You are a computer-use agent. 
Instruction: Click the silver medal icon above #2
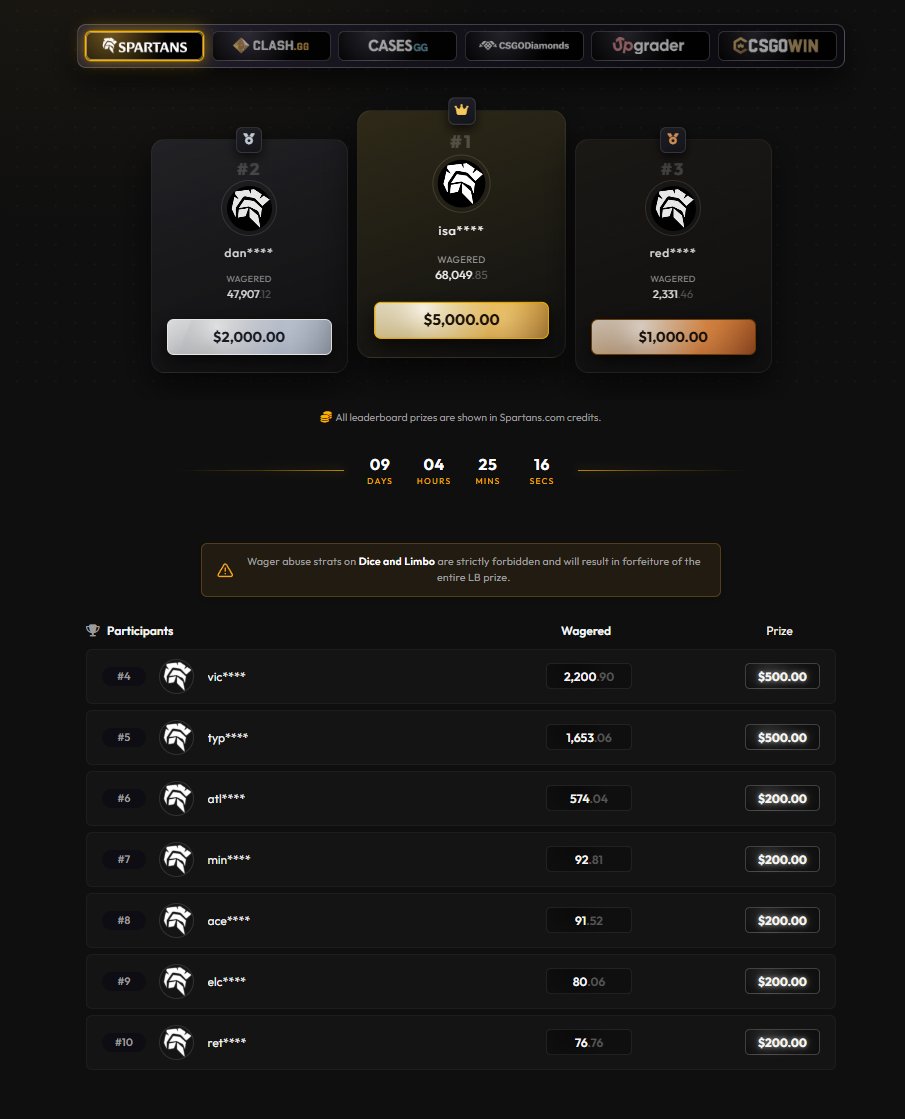249,139
